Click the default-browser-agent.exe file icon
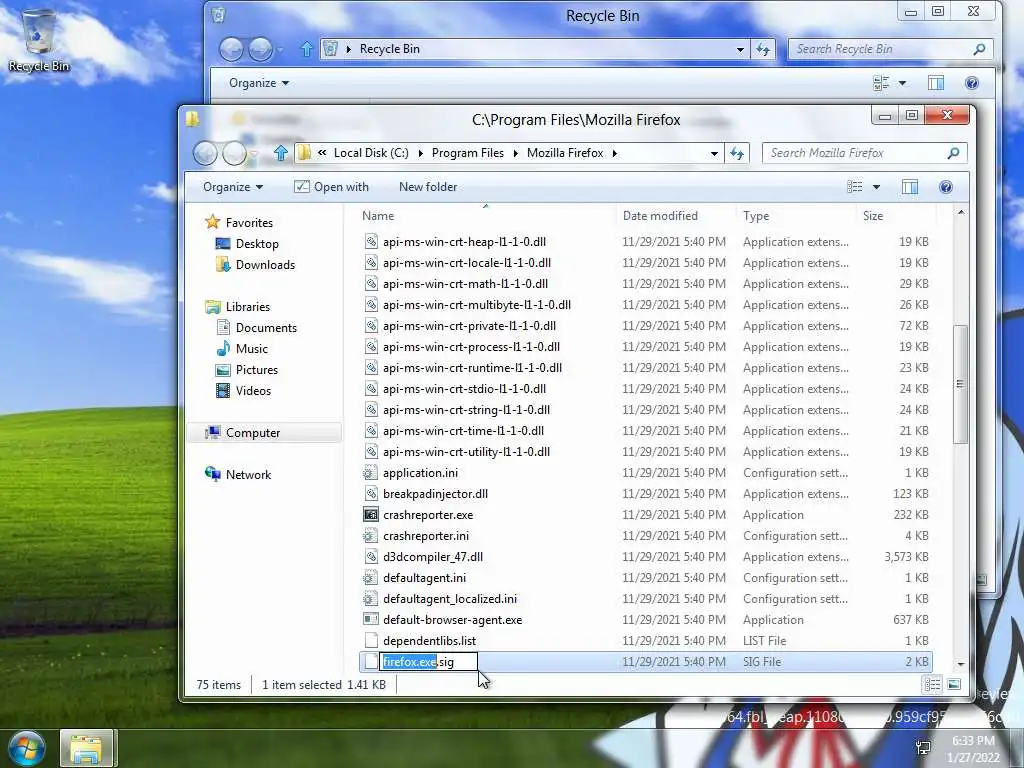1024x768 pixels. 370,620
